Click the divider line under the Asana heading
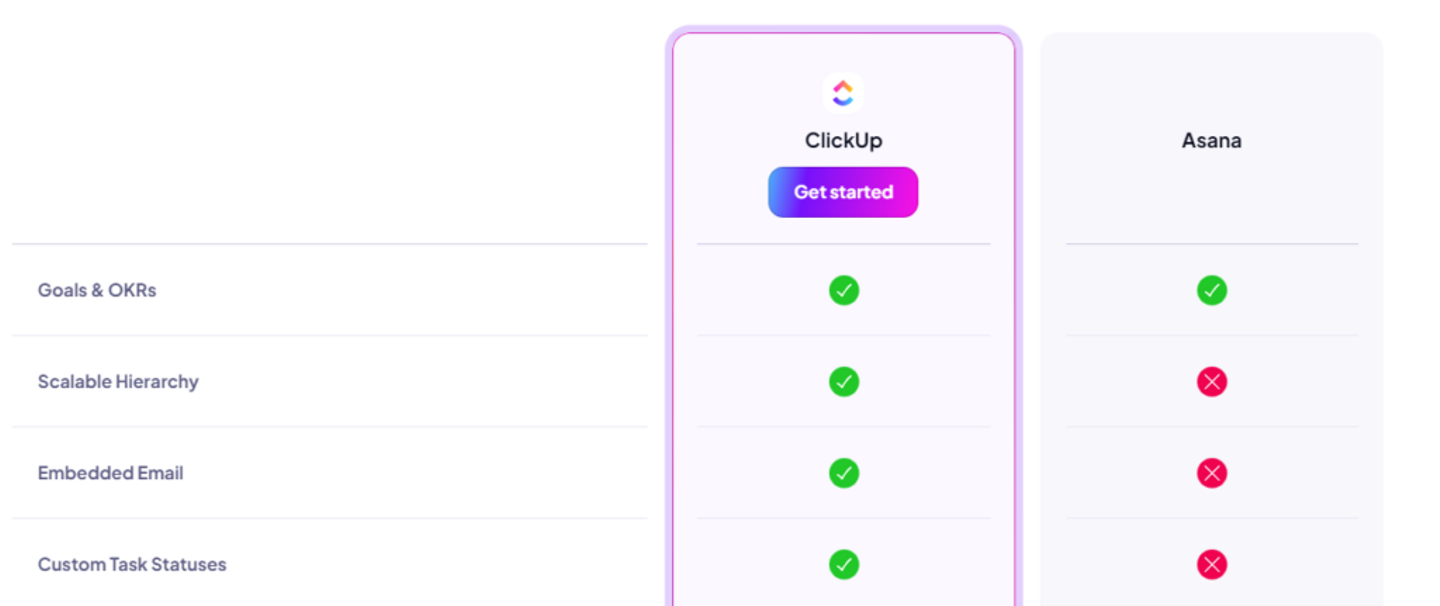 click(x=1211, y=244)
